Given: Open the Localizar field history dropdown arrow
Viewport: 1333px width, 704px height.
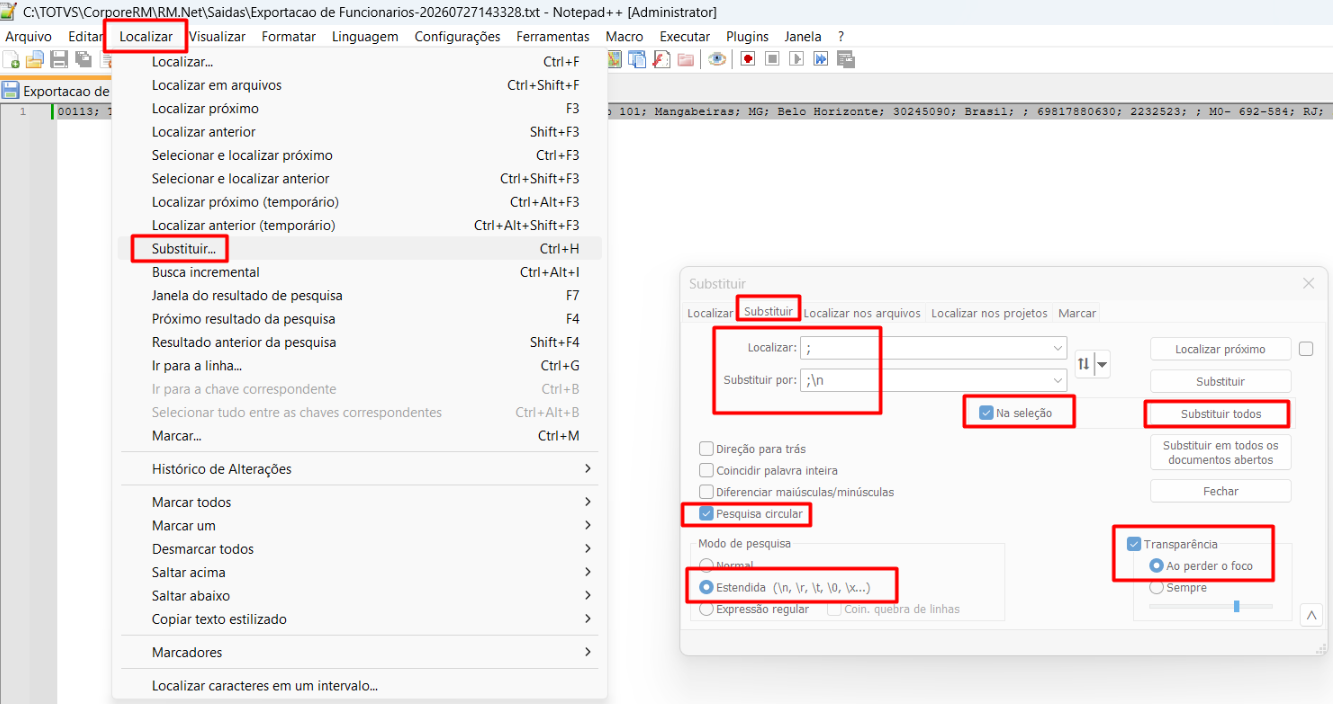Looking at the screenshot, I should click(x=1058, y=348).
